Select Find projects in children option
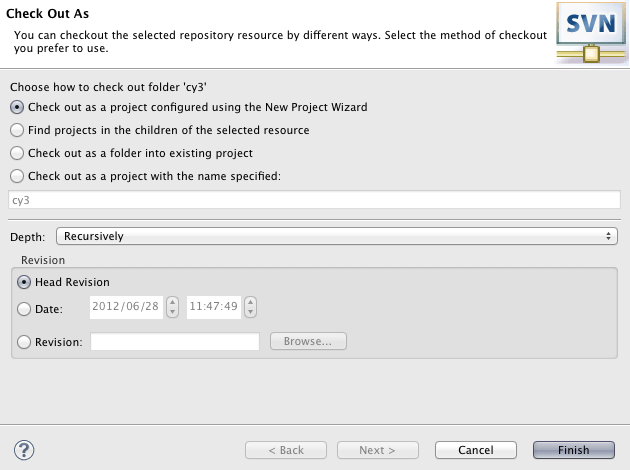The width and height of the screenshot is (630, 470). click(x=17, y=130)
